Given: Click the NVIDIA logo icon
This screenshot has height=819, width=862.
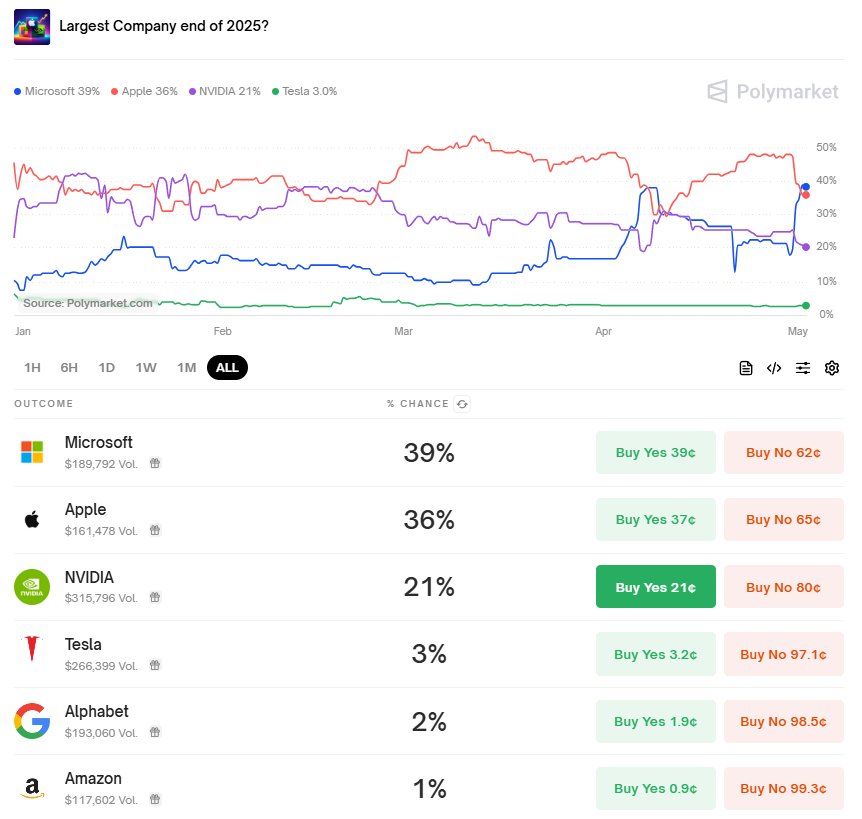Looking at the screenshot, I should click(32, 587).
